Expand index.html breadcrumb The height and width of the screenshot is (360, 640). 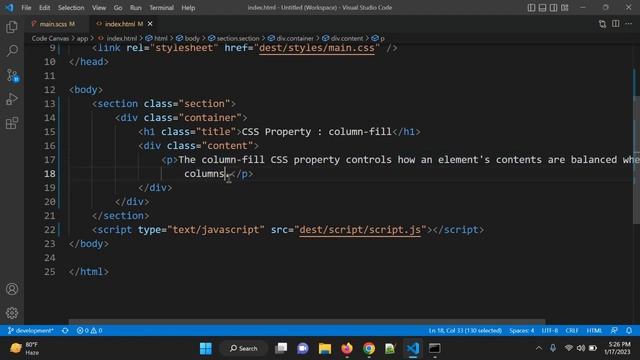(x=118, y=38)
